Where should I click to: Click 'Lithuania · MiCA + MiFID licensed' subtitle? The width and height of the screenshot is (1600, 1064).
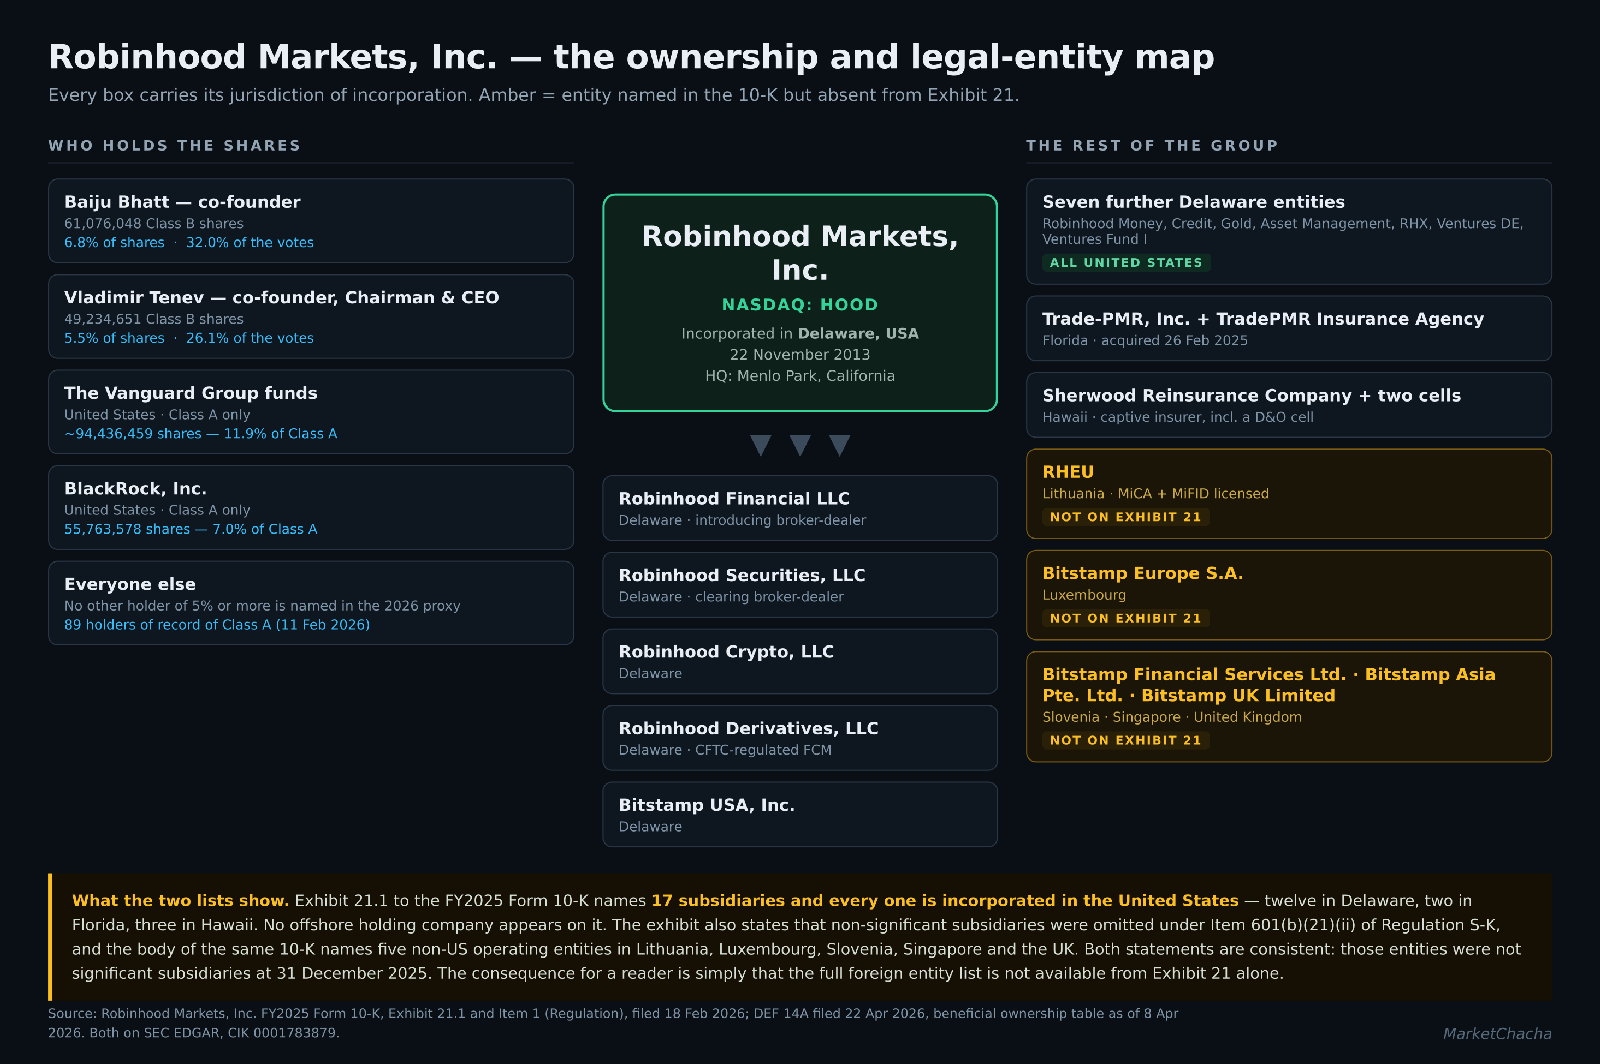(x=1156, y=494)
